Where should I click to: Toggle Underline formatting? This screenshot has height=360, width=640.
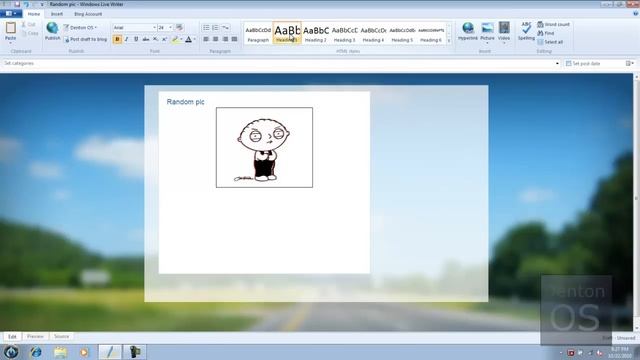coord(136,39)
